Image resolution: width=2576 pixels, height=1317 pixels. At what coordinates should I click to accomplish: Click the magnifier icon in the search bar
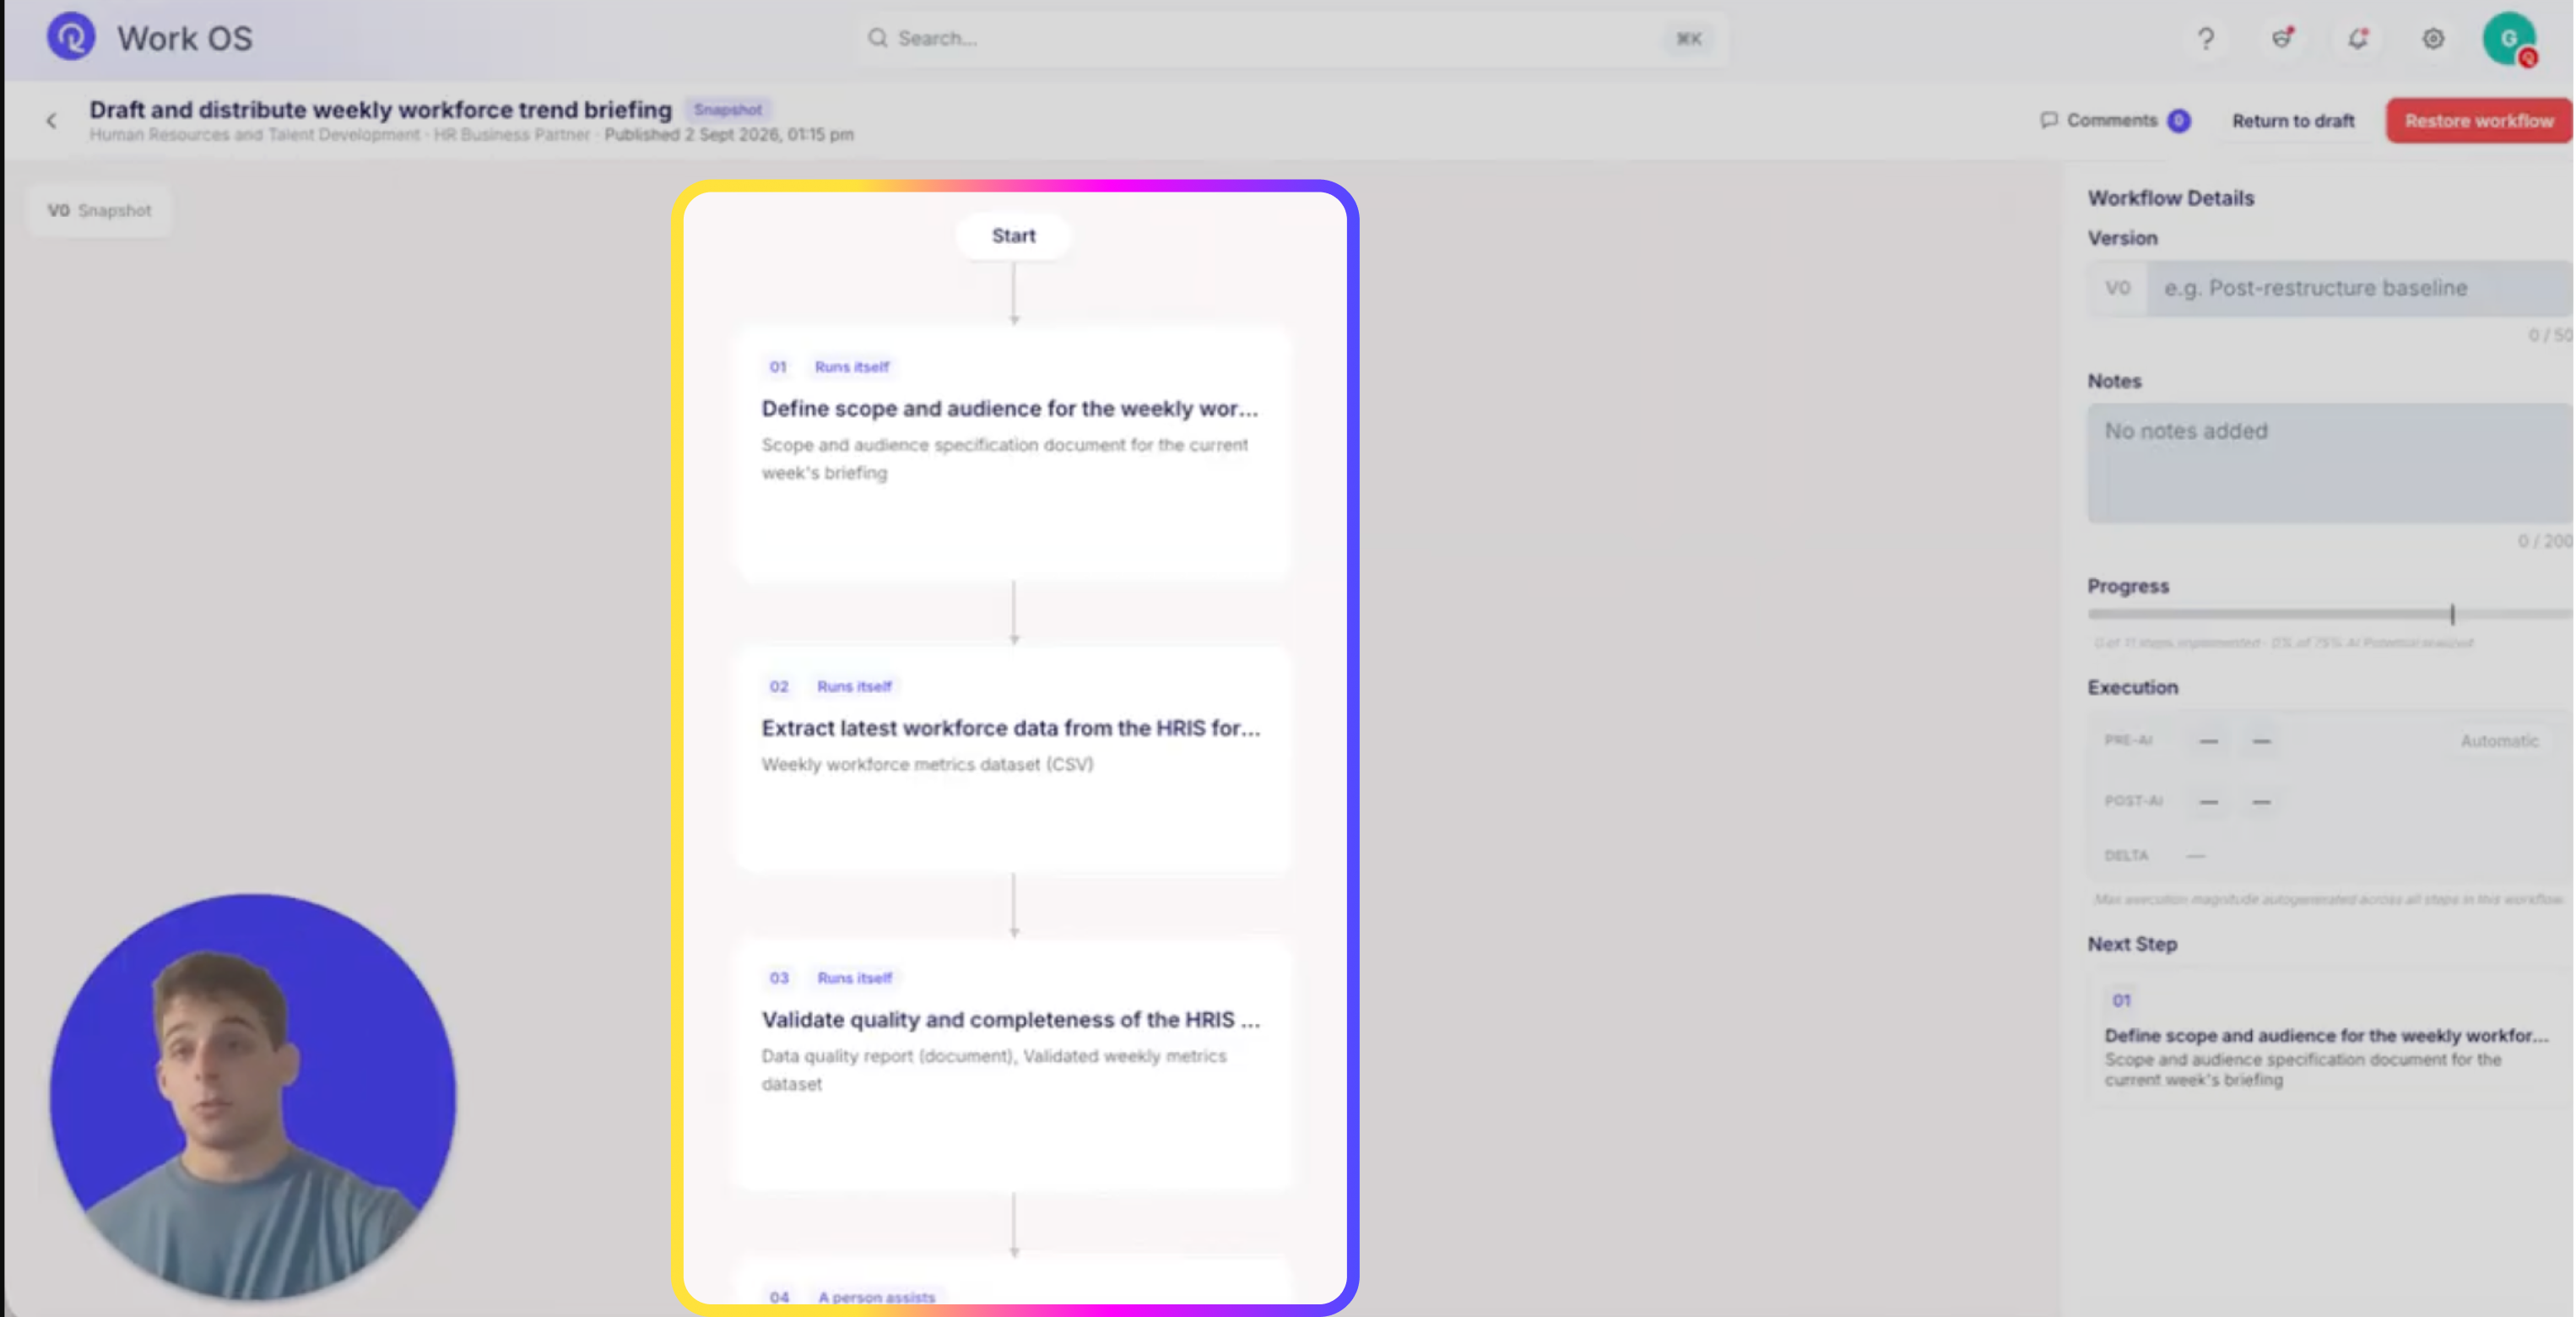click(x=877, y=38)
